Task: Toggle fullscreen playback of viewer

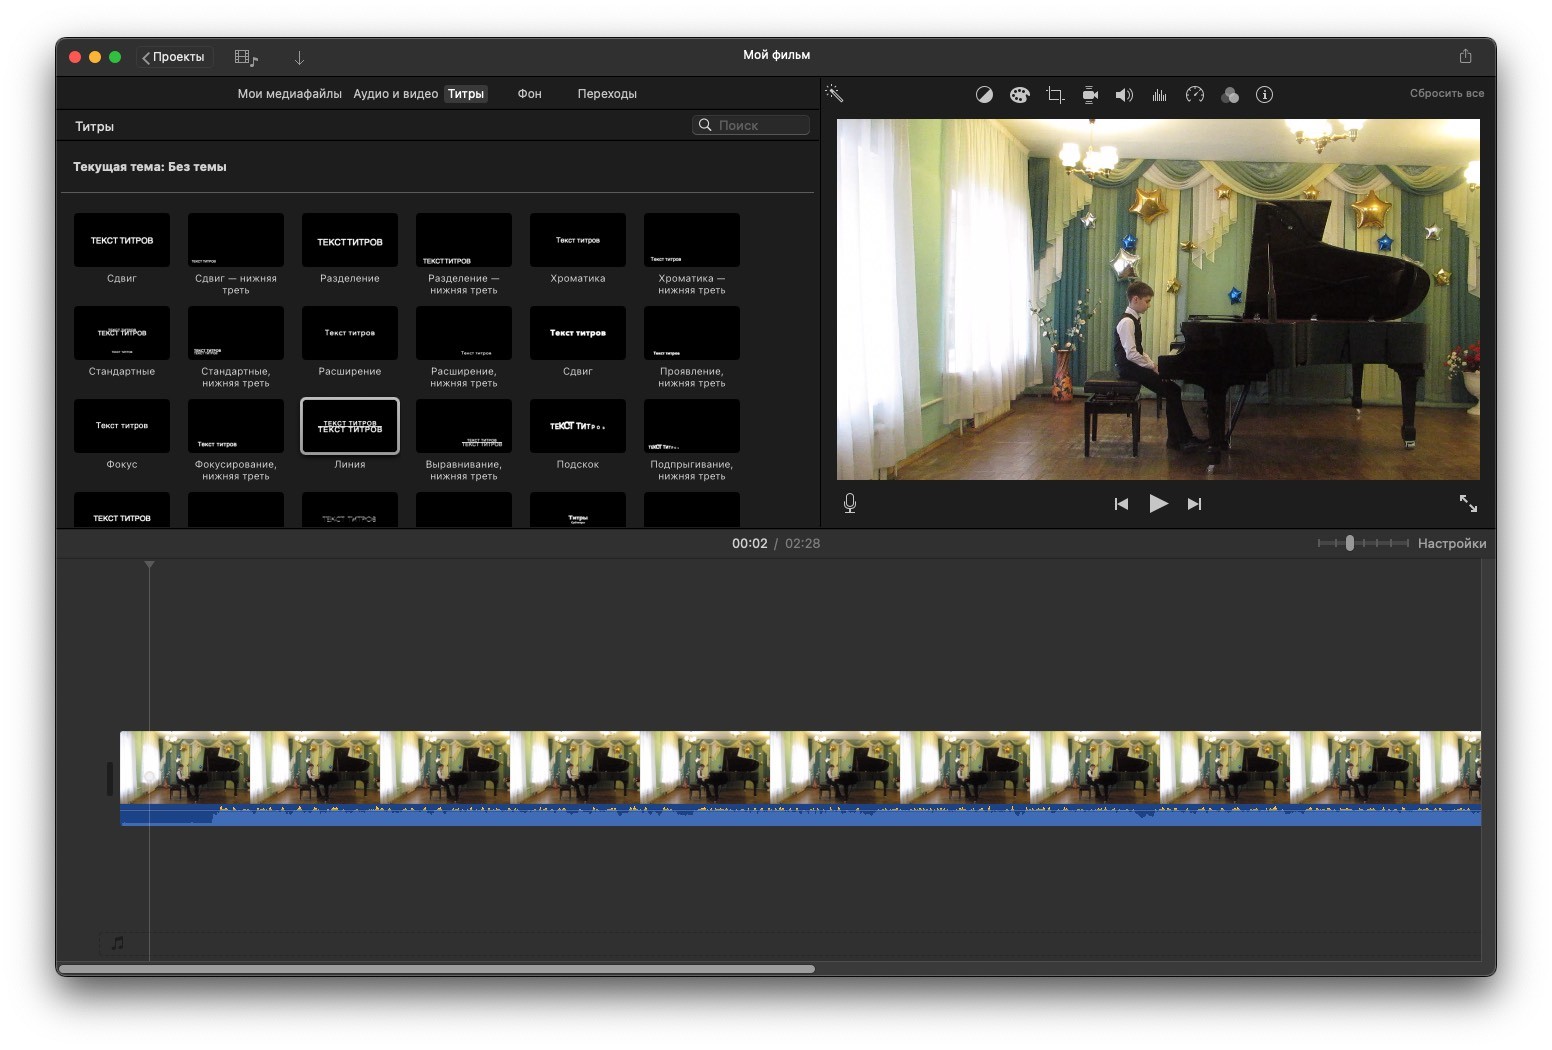Action: click(1467, 504)
